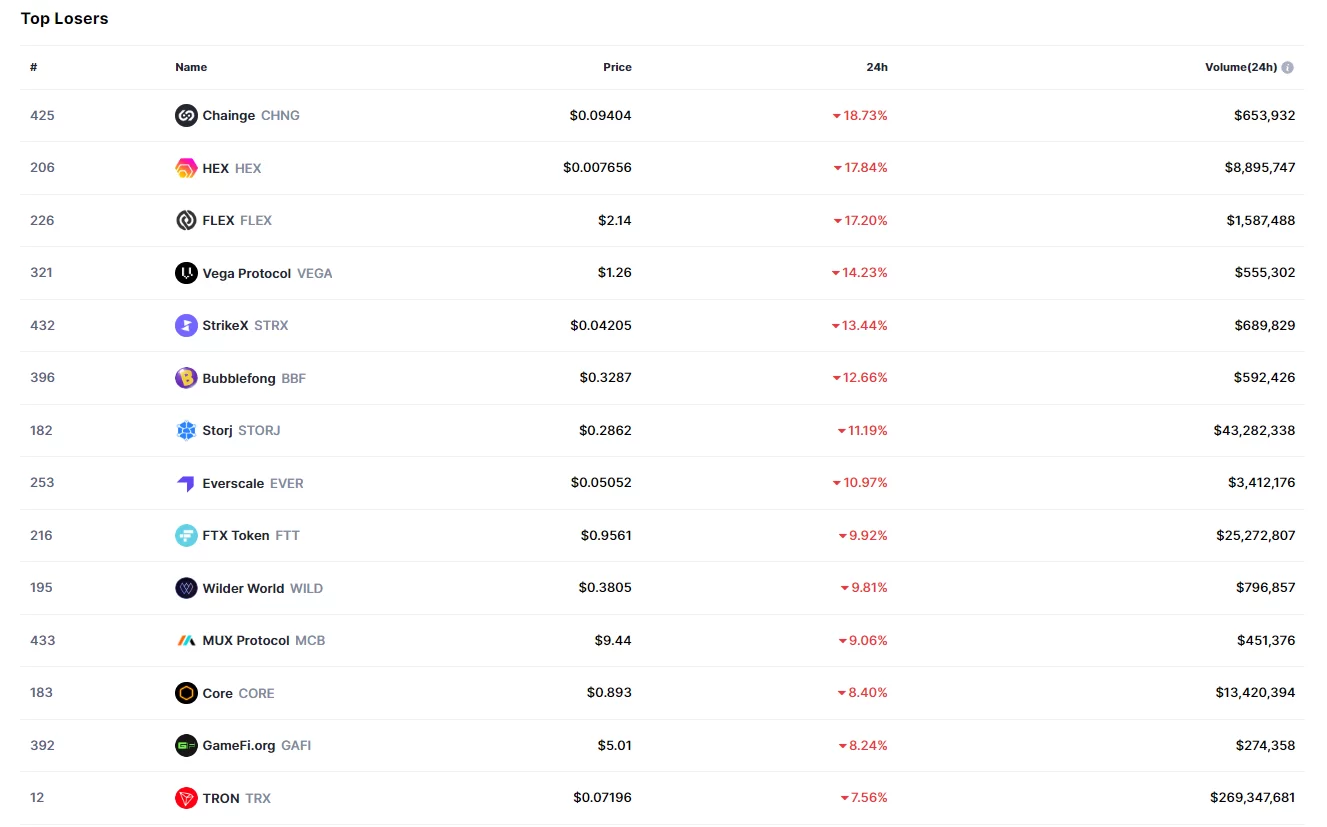Click the FLEX coin logo icon

tap(186, 221)
